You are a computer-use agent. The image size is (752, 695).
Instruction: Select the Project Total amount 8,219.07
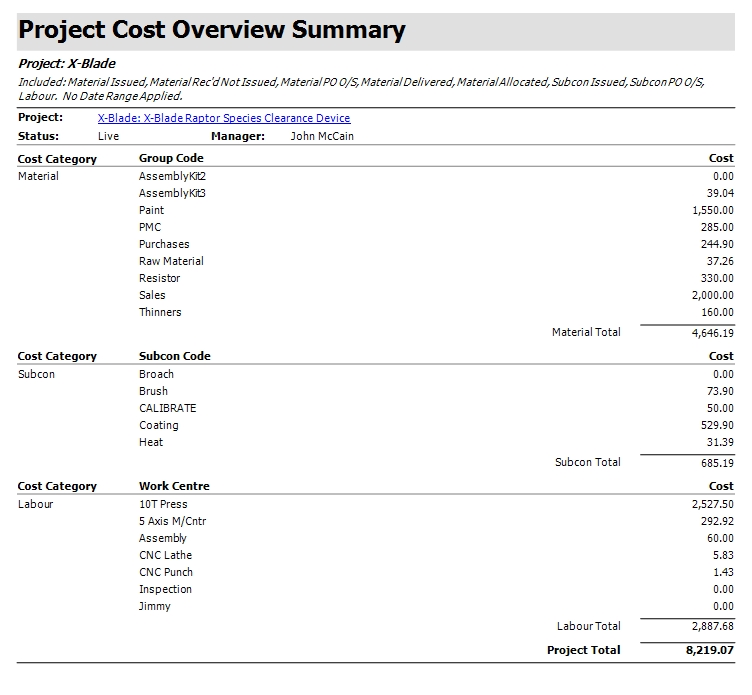712,650
